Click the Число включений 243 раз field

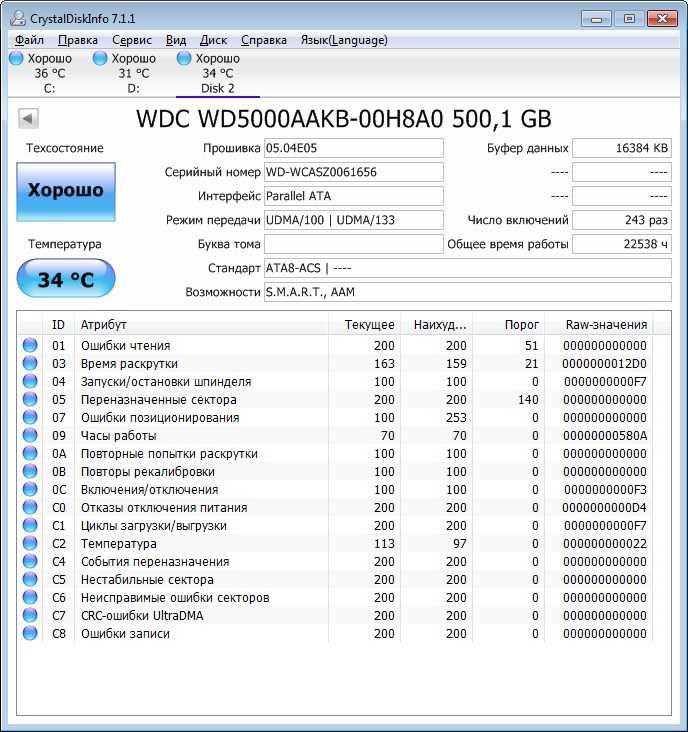pyautogui.click(x=622, y=220)
